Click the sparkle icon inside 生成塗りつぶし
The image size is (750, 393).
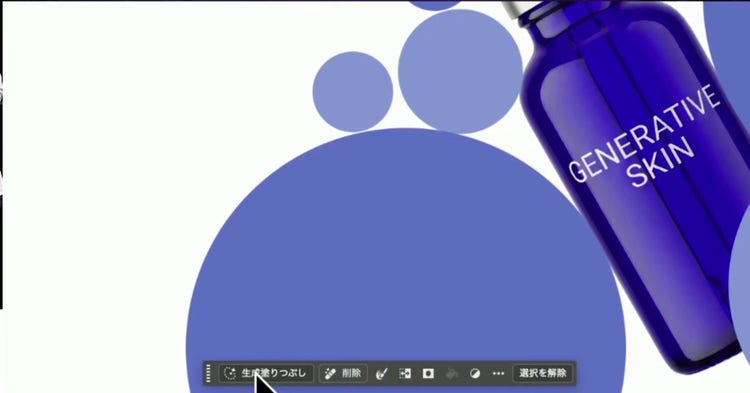[x=230, y=373]
